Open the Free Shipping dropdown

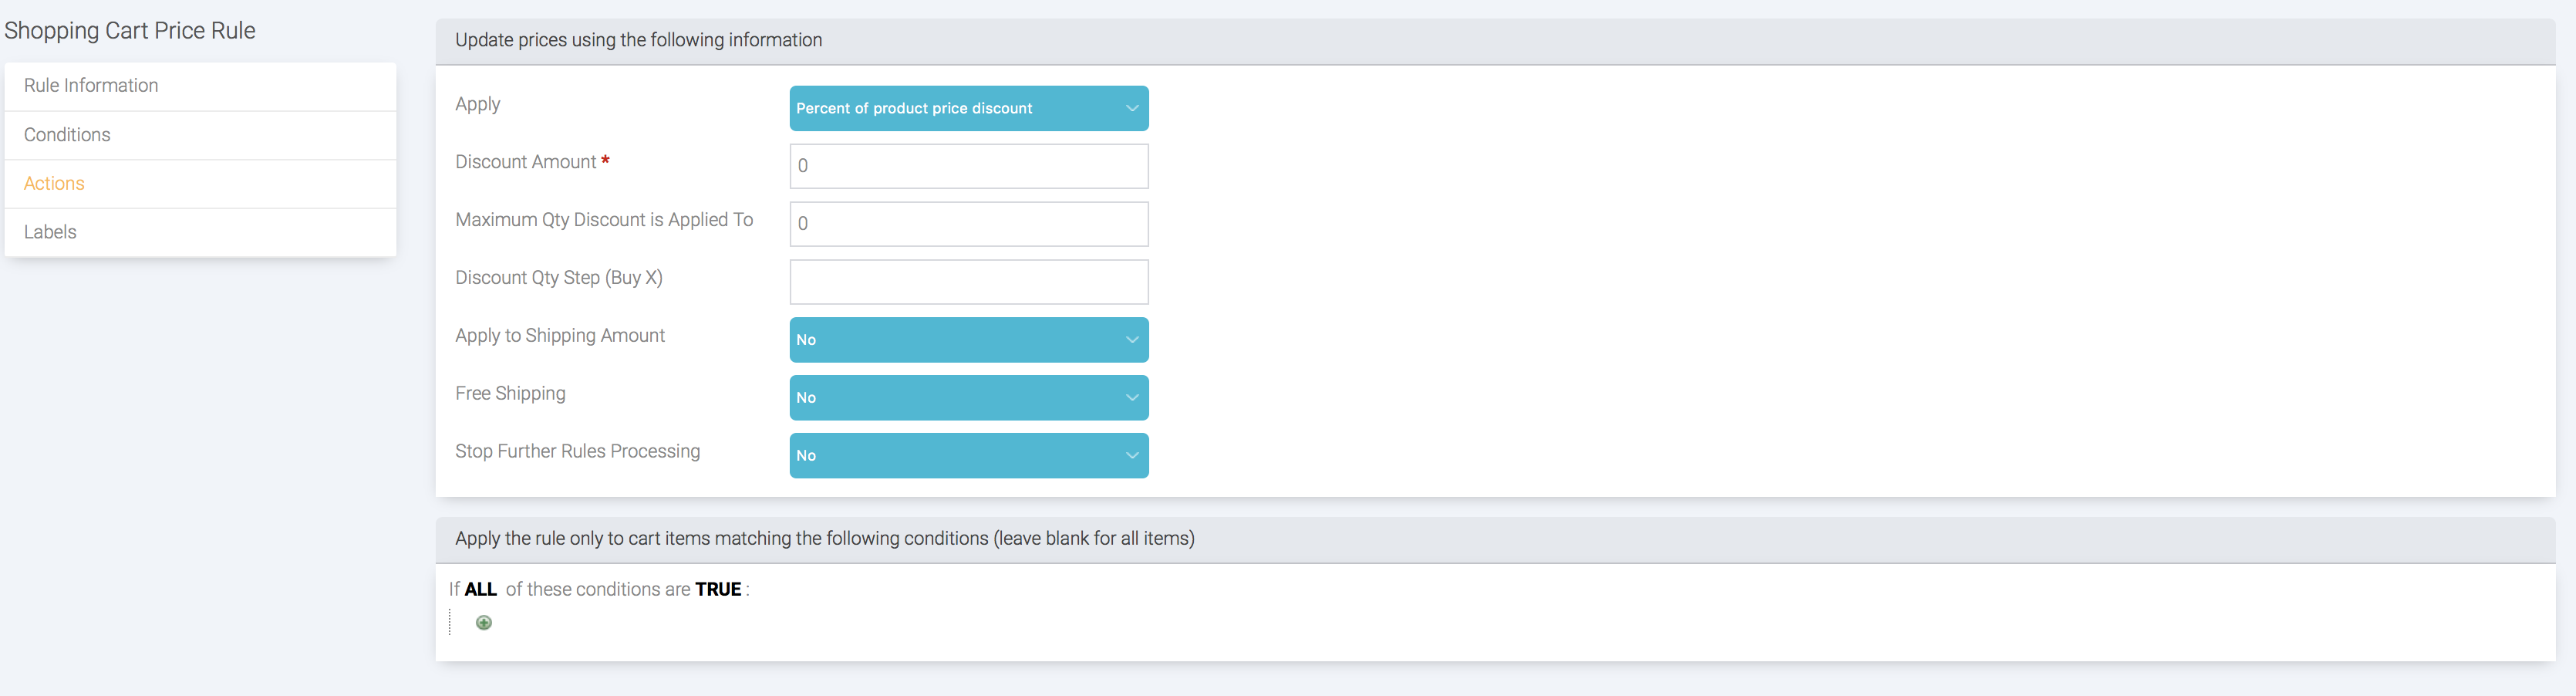968,398
